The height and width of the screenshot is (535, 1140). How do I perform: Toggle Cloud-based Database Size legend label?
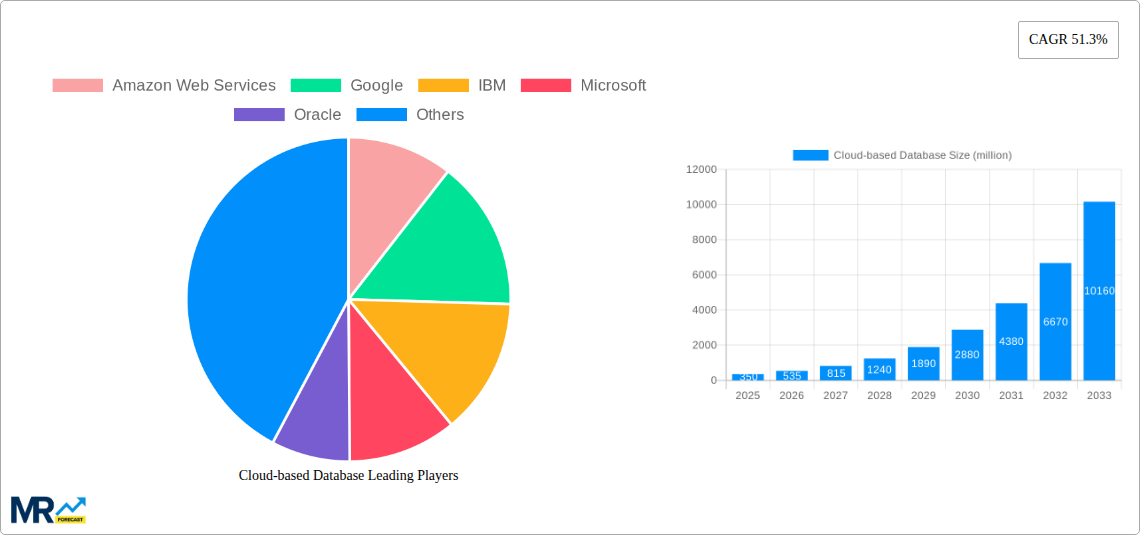tap(923, 155)
